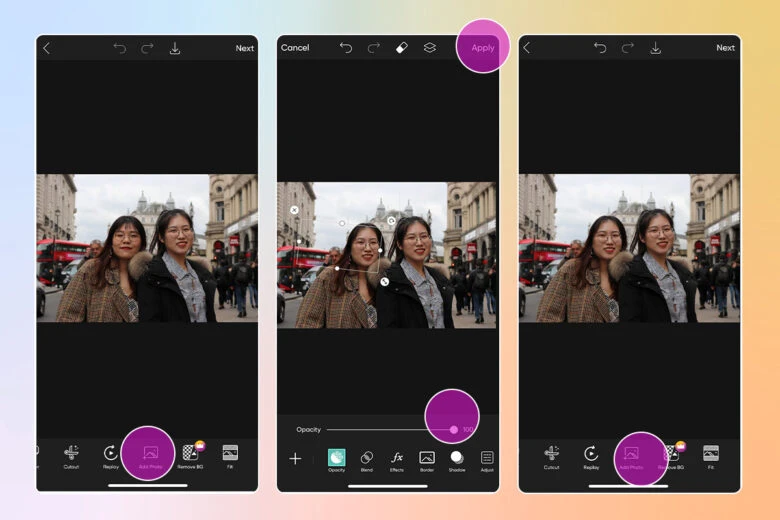Select the Opacity tab in the middle phone
This screenshot has width=780, height=520.
click(336, 459)
